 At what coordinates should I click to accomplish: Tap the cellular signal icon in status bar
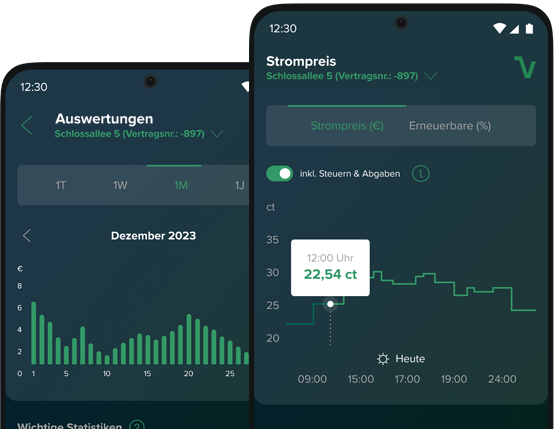[x=514, y=29]
